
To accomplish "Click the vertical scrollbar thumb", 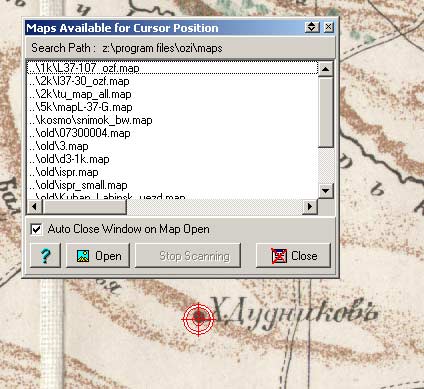I will click(326, 112).
